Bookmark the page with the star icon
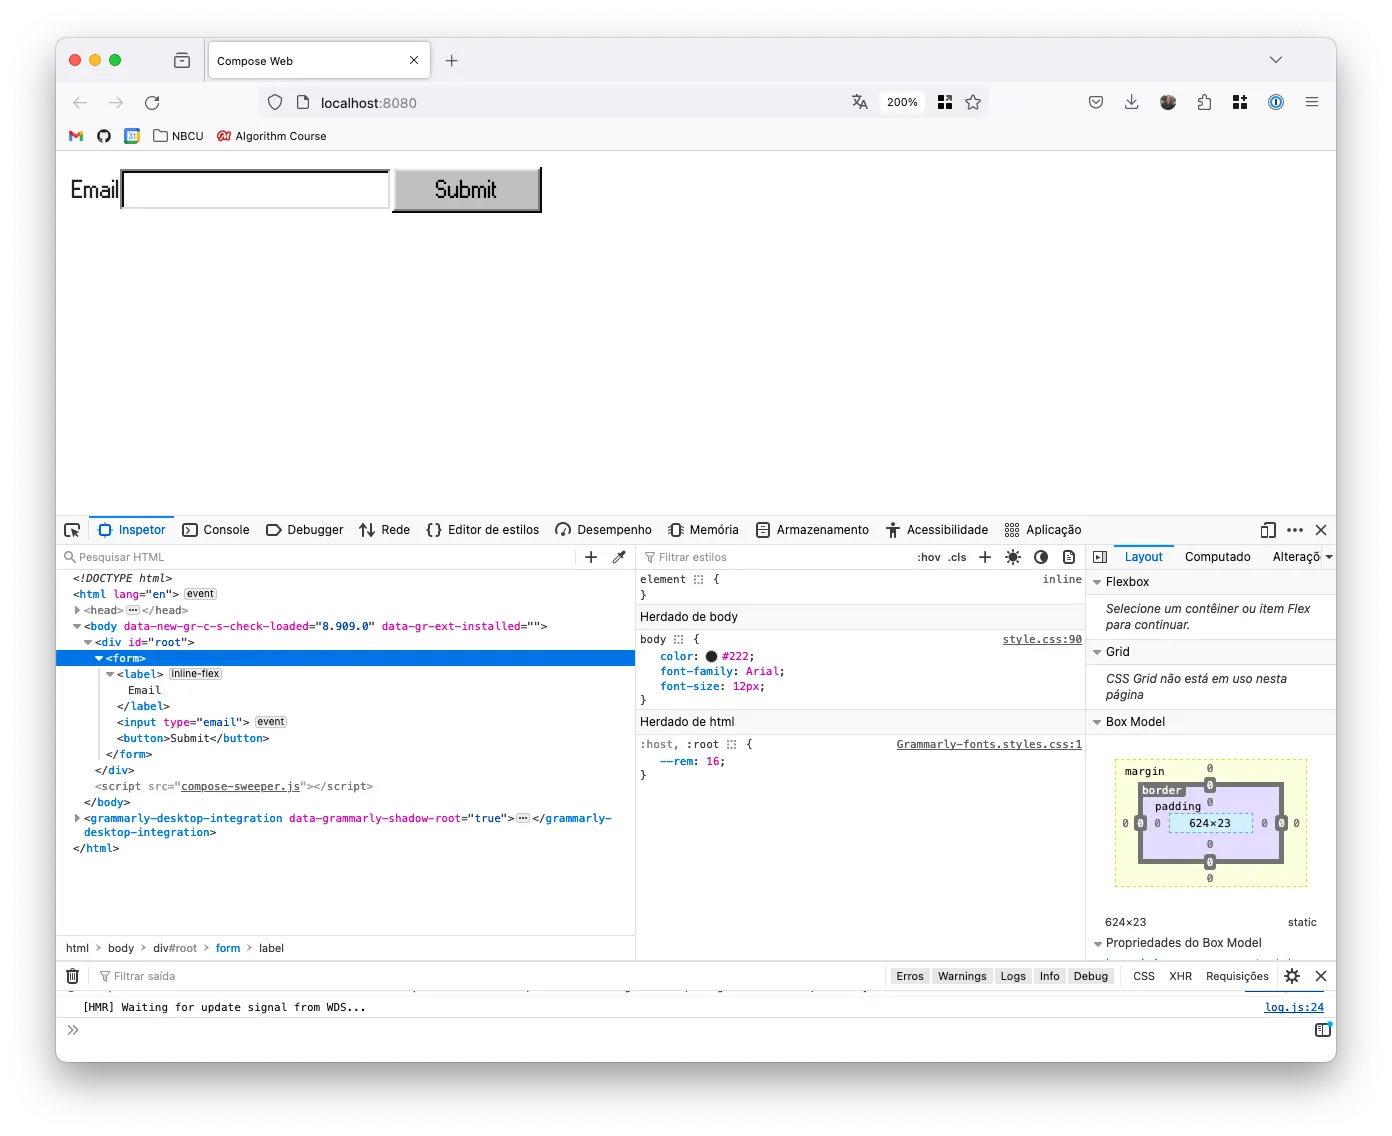 click(x=973, y=103)
